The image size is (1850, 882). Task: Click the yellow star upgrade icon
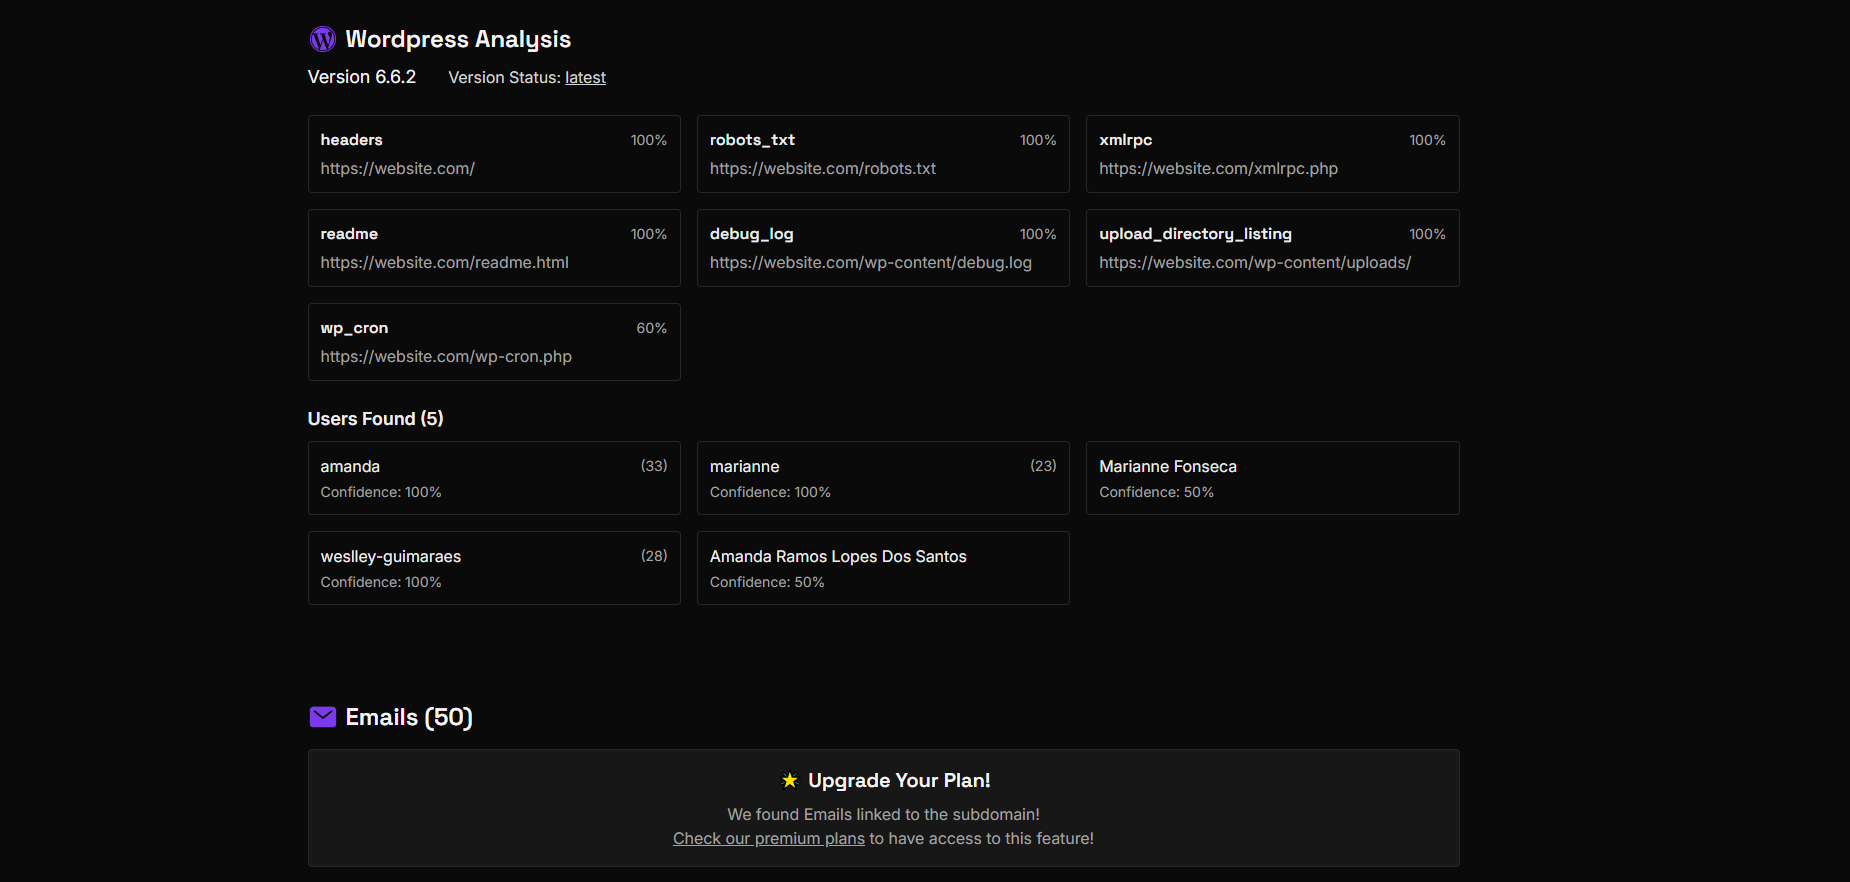(790, 780)
